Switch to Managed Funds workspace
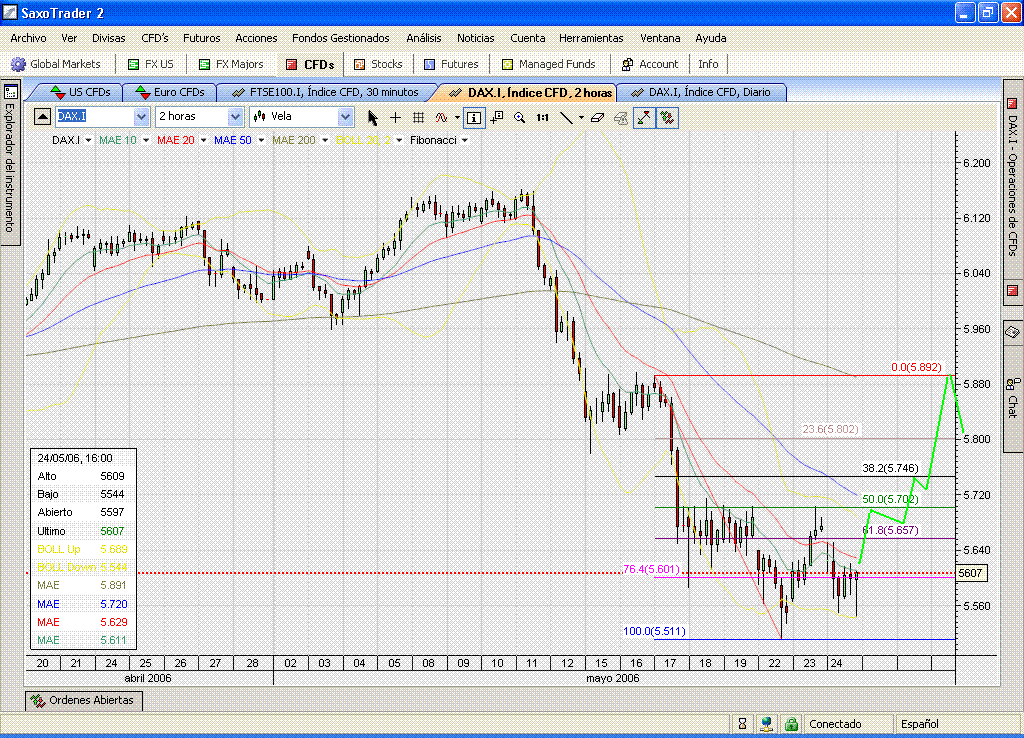This screenshot has height=738, width=1024. click(549, 64)
